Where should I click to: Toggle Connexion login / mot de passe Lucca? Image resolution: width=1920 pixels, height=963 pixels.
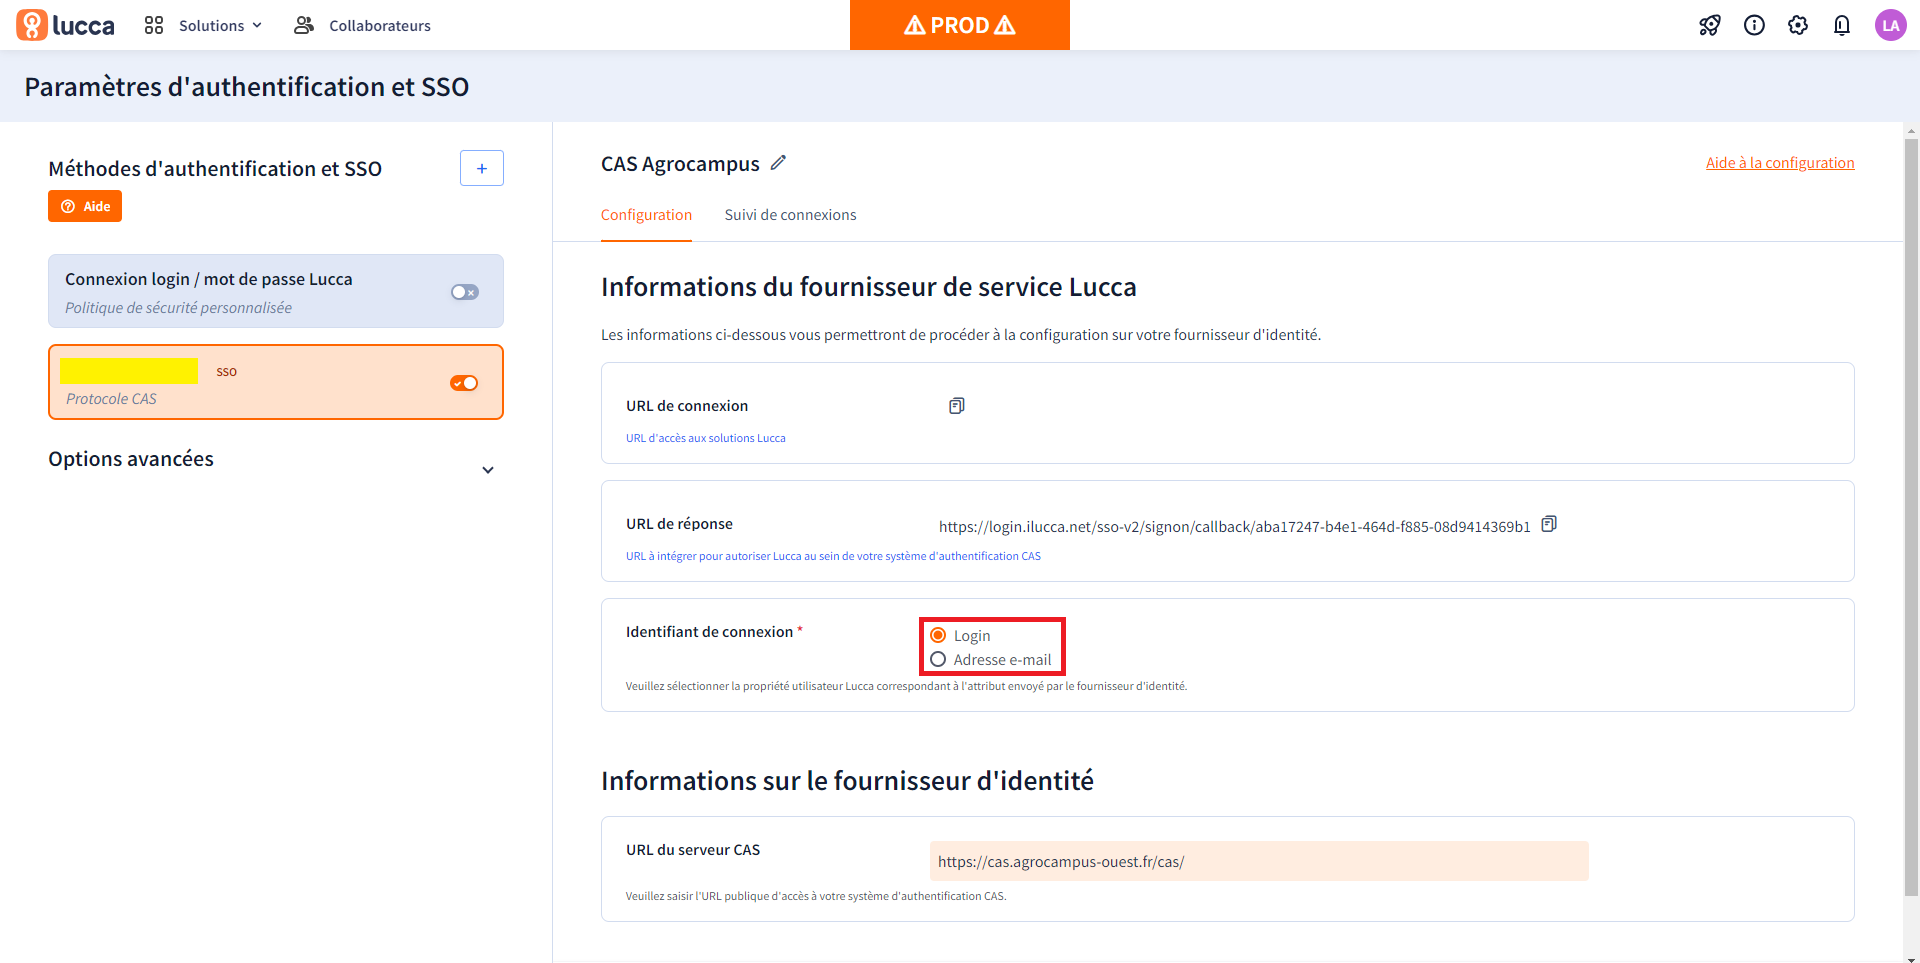[x=465, y=292]
